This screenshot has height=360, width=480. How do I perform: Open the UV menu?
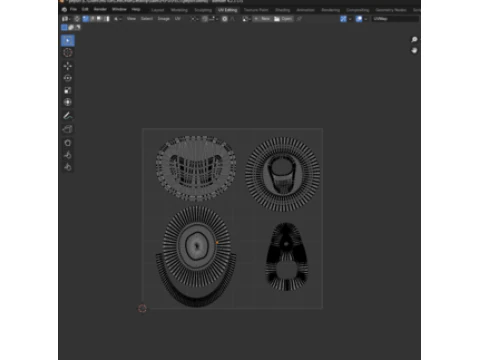click(x=177, y=19)
